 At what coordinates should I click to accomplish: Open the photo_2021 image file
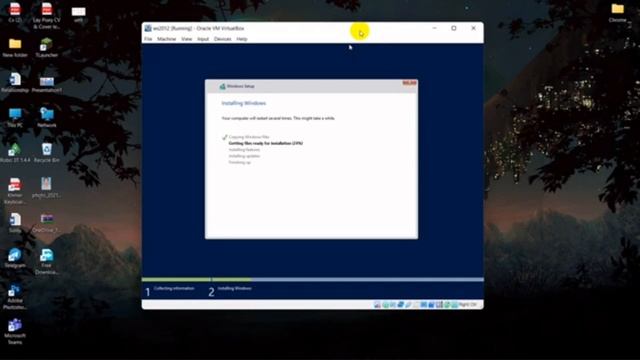(x=47, y=188)
